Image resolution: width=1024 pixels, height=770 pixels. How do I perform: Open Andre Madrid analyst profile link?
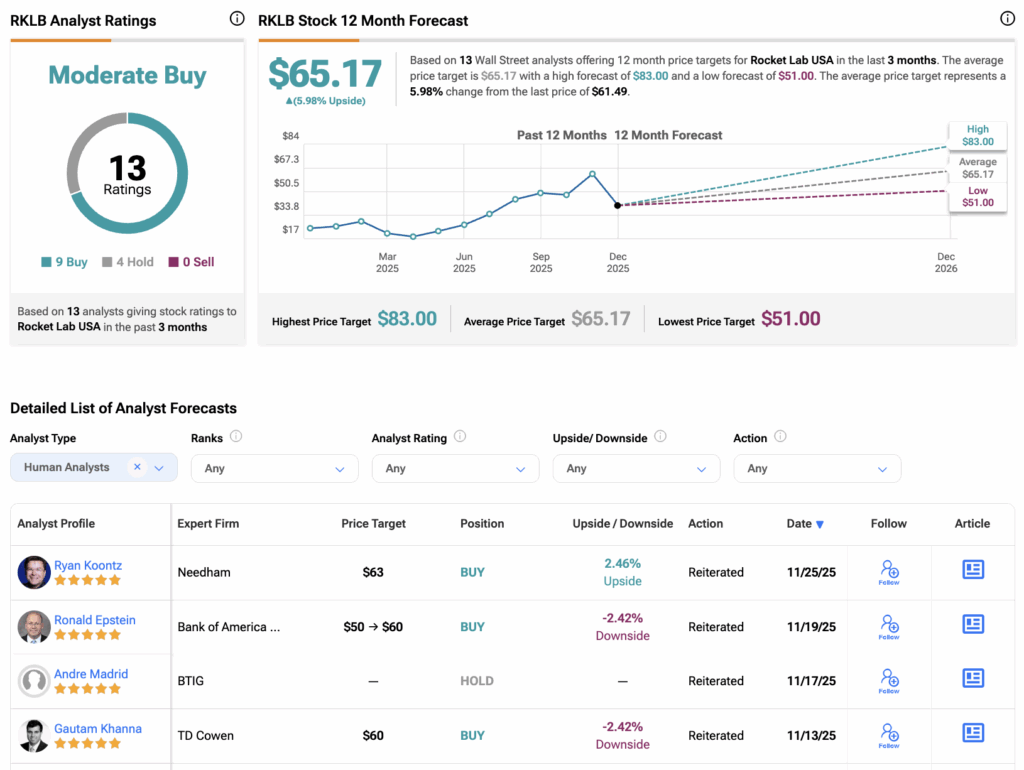(91, 674)
